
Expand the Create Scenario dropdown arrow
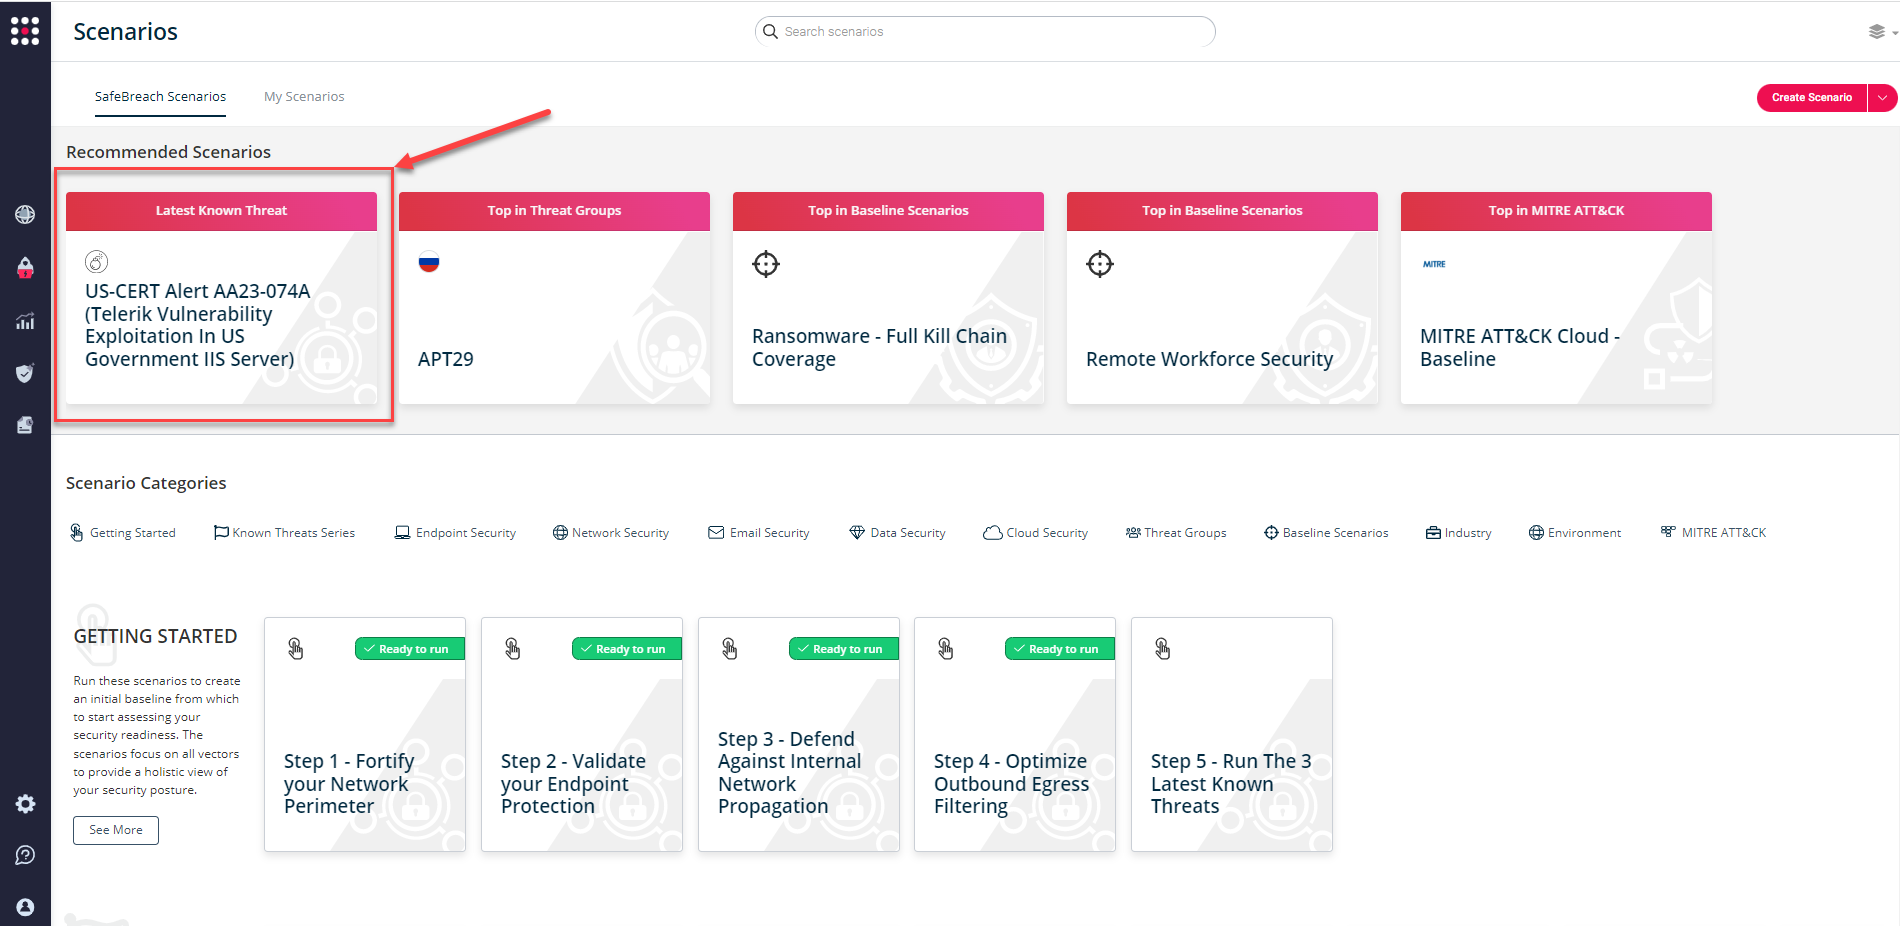[1884, 97]
